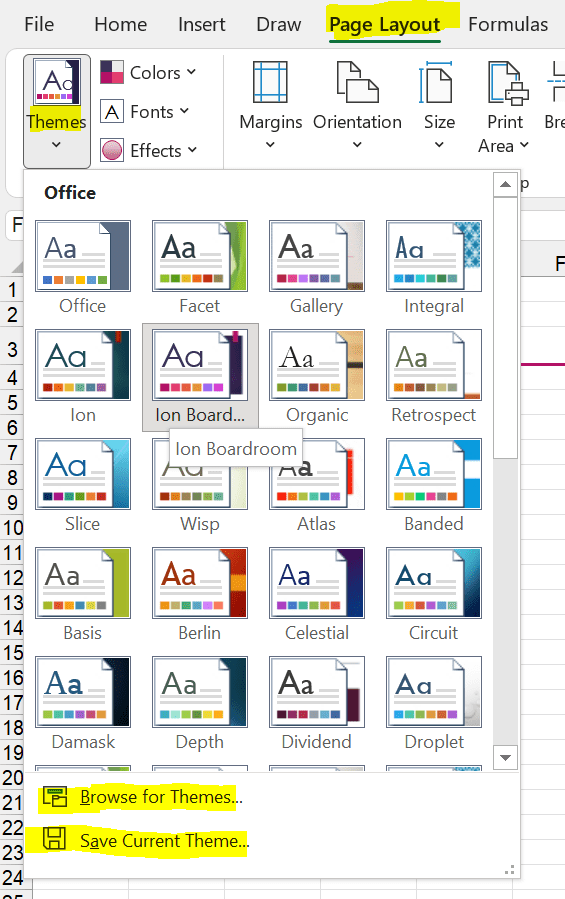Apply the Circuit theme

click(x=434, y=595)
